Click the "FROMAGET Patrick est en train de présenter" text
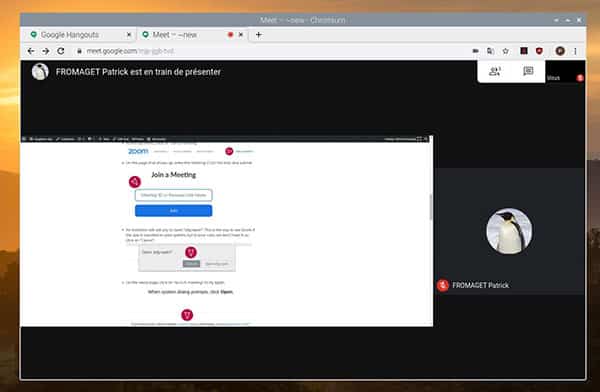The height and width of the screenshot is (392, 600). [138, 72]
